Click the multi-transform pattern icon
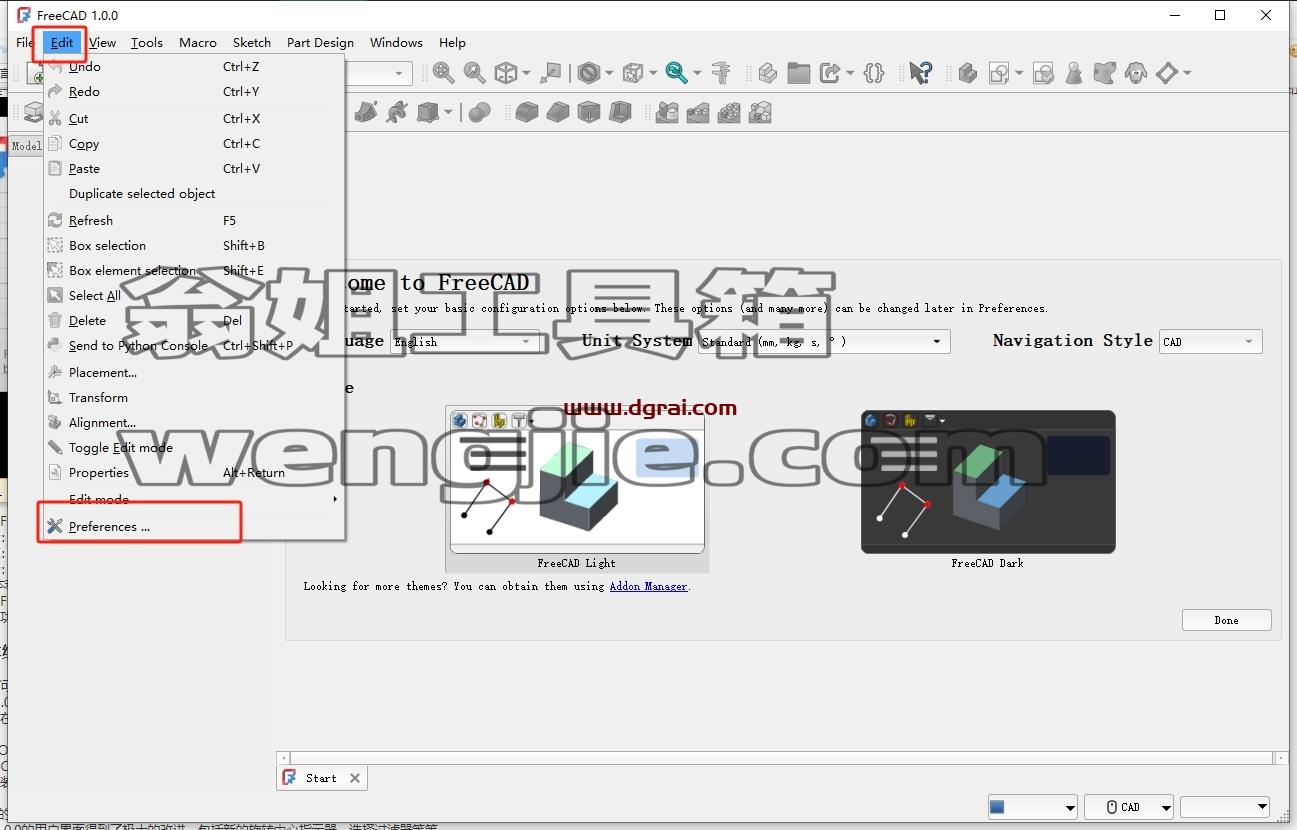 click(760, 112)
